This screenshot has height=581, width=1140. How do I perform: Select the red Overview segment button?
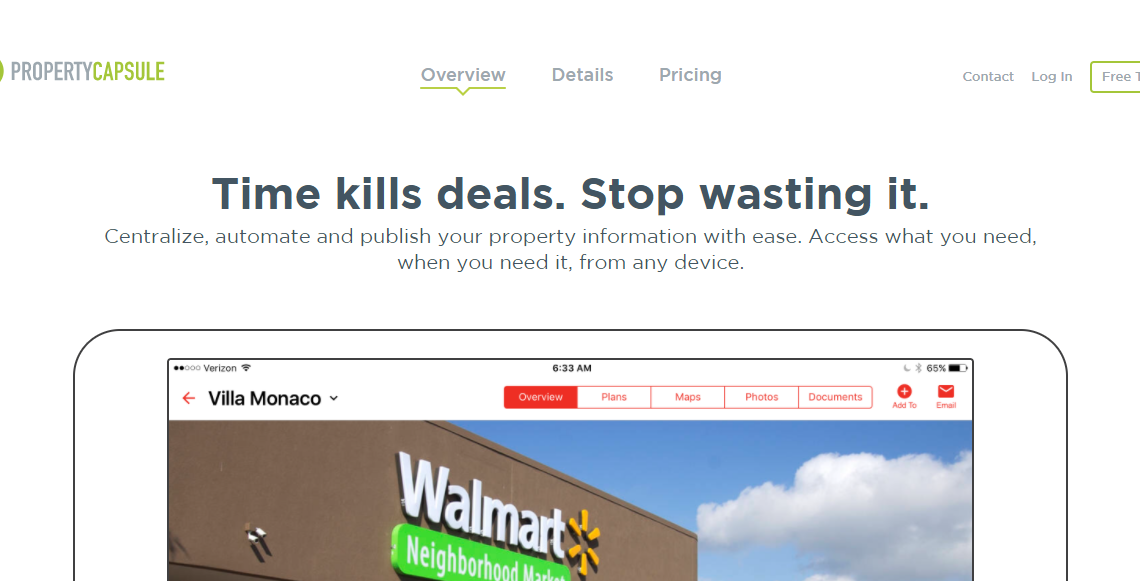coord(540,397)
